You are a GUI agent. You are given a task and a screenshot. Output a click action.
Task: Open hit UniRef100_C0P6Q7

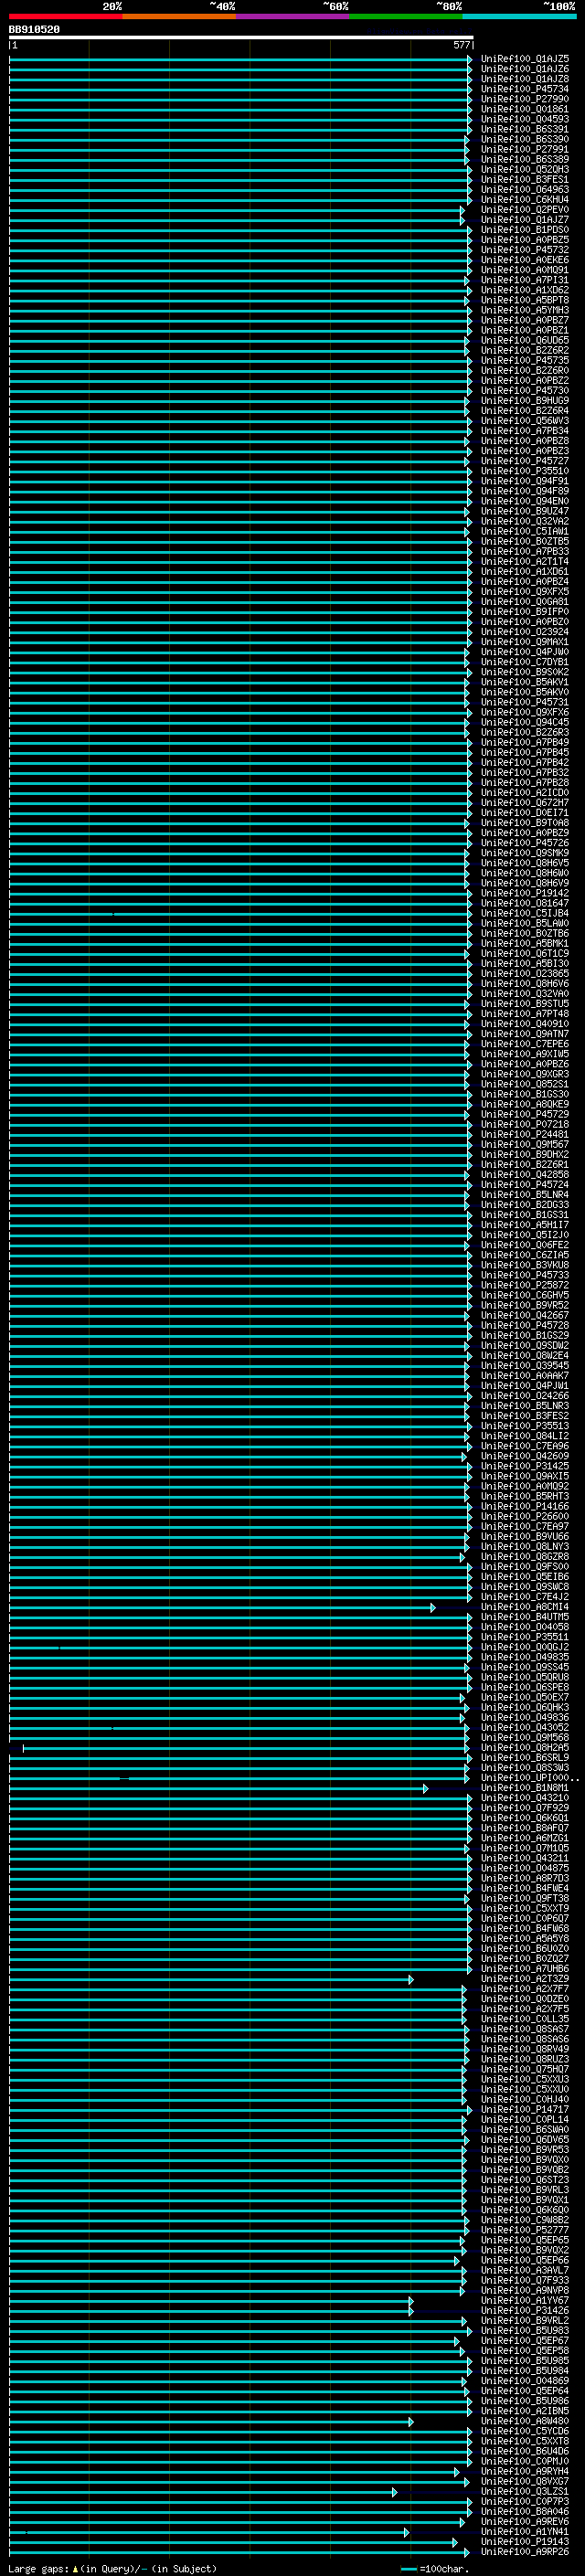point(525,1918)
